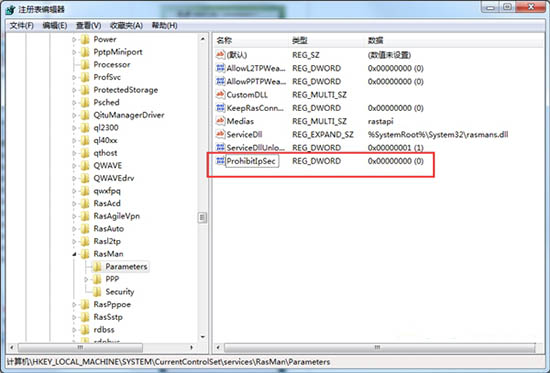Click the PPP folder icon
The image size is (550, 373).
click(x=97, y=279)
